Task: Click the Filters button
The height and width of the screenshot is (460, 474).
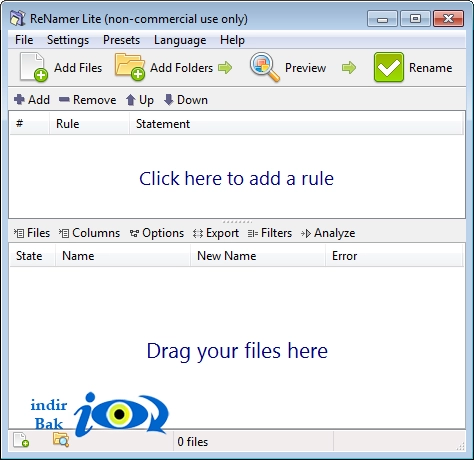Action: pos(270,233)
